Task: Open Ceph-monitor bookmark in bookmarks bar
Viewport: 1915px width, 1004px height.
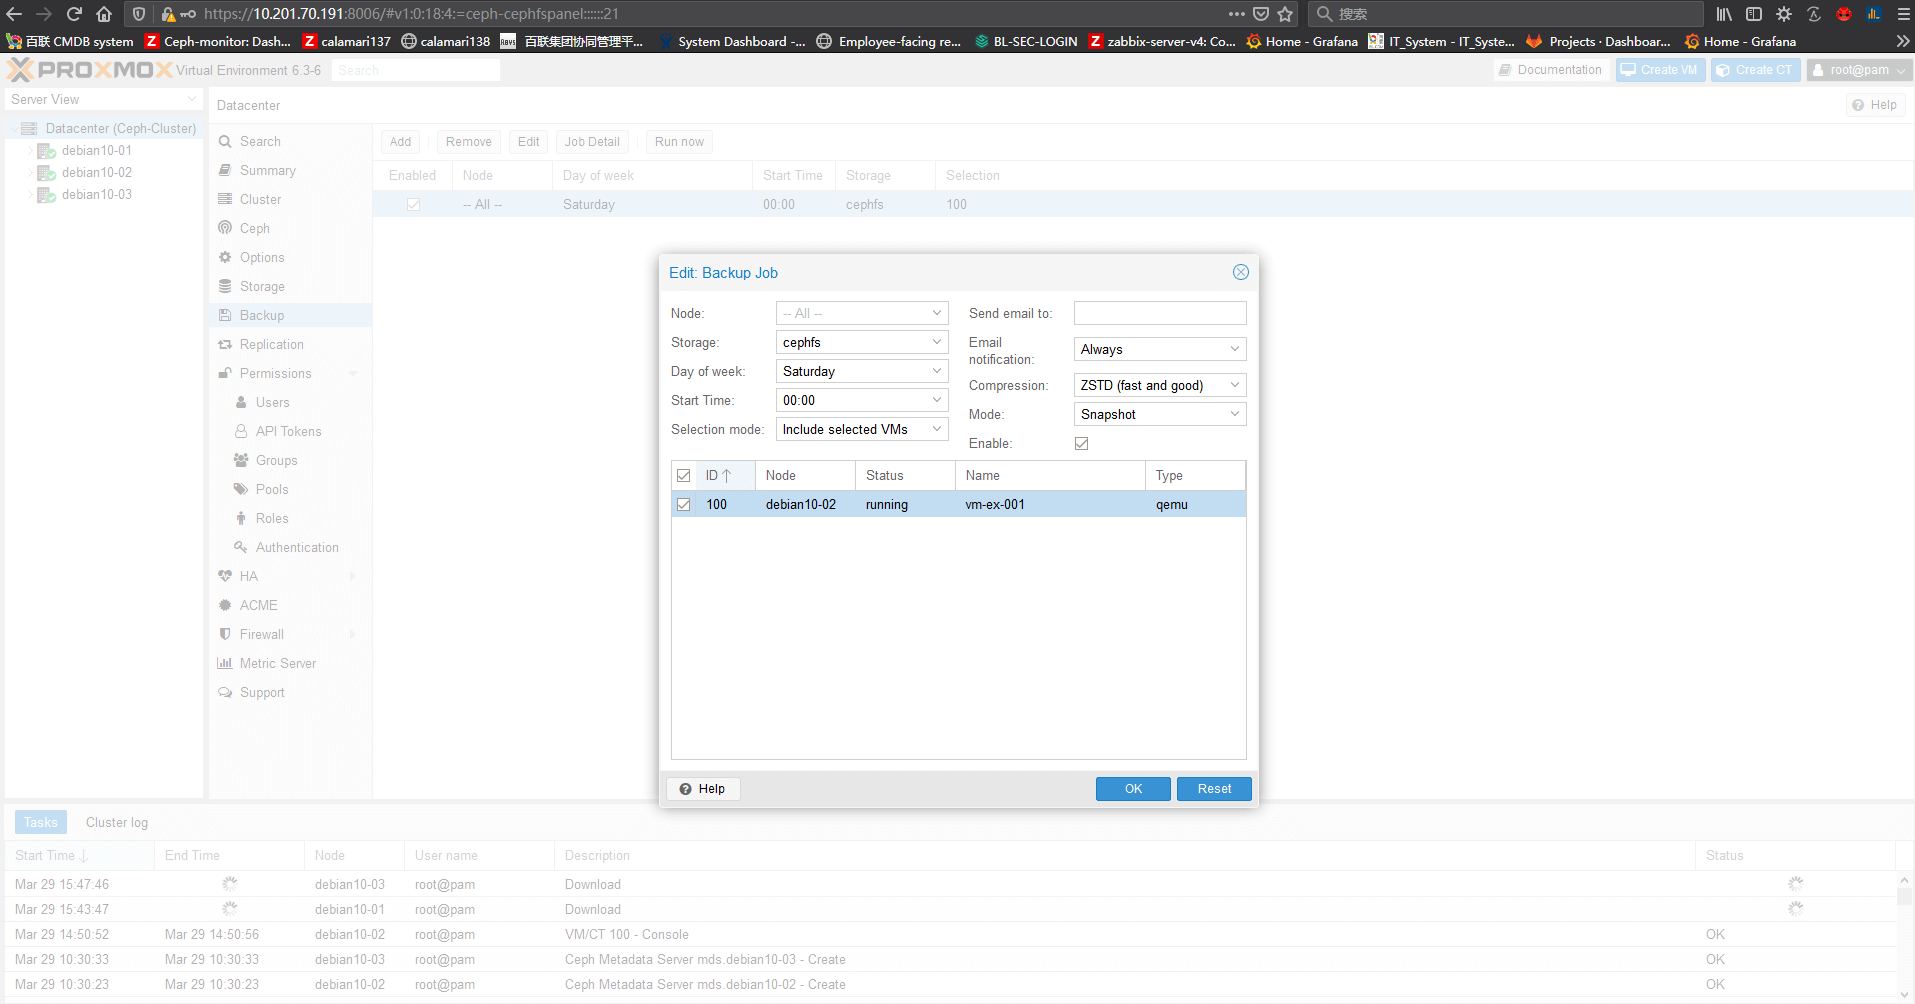Action: click(218, 42)
